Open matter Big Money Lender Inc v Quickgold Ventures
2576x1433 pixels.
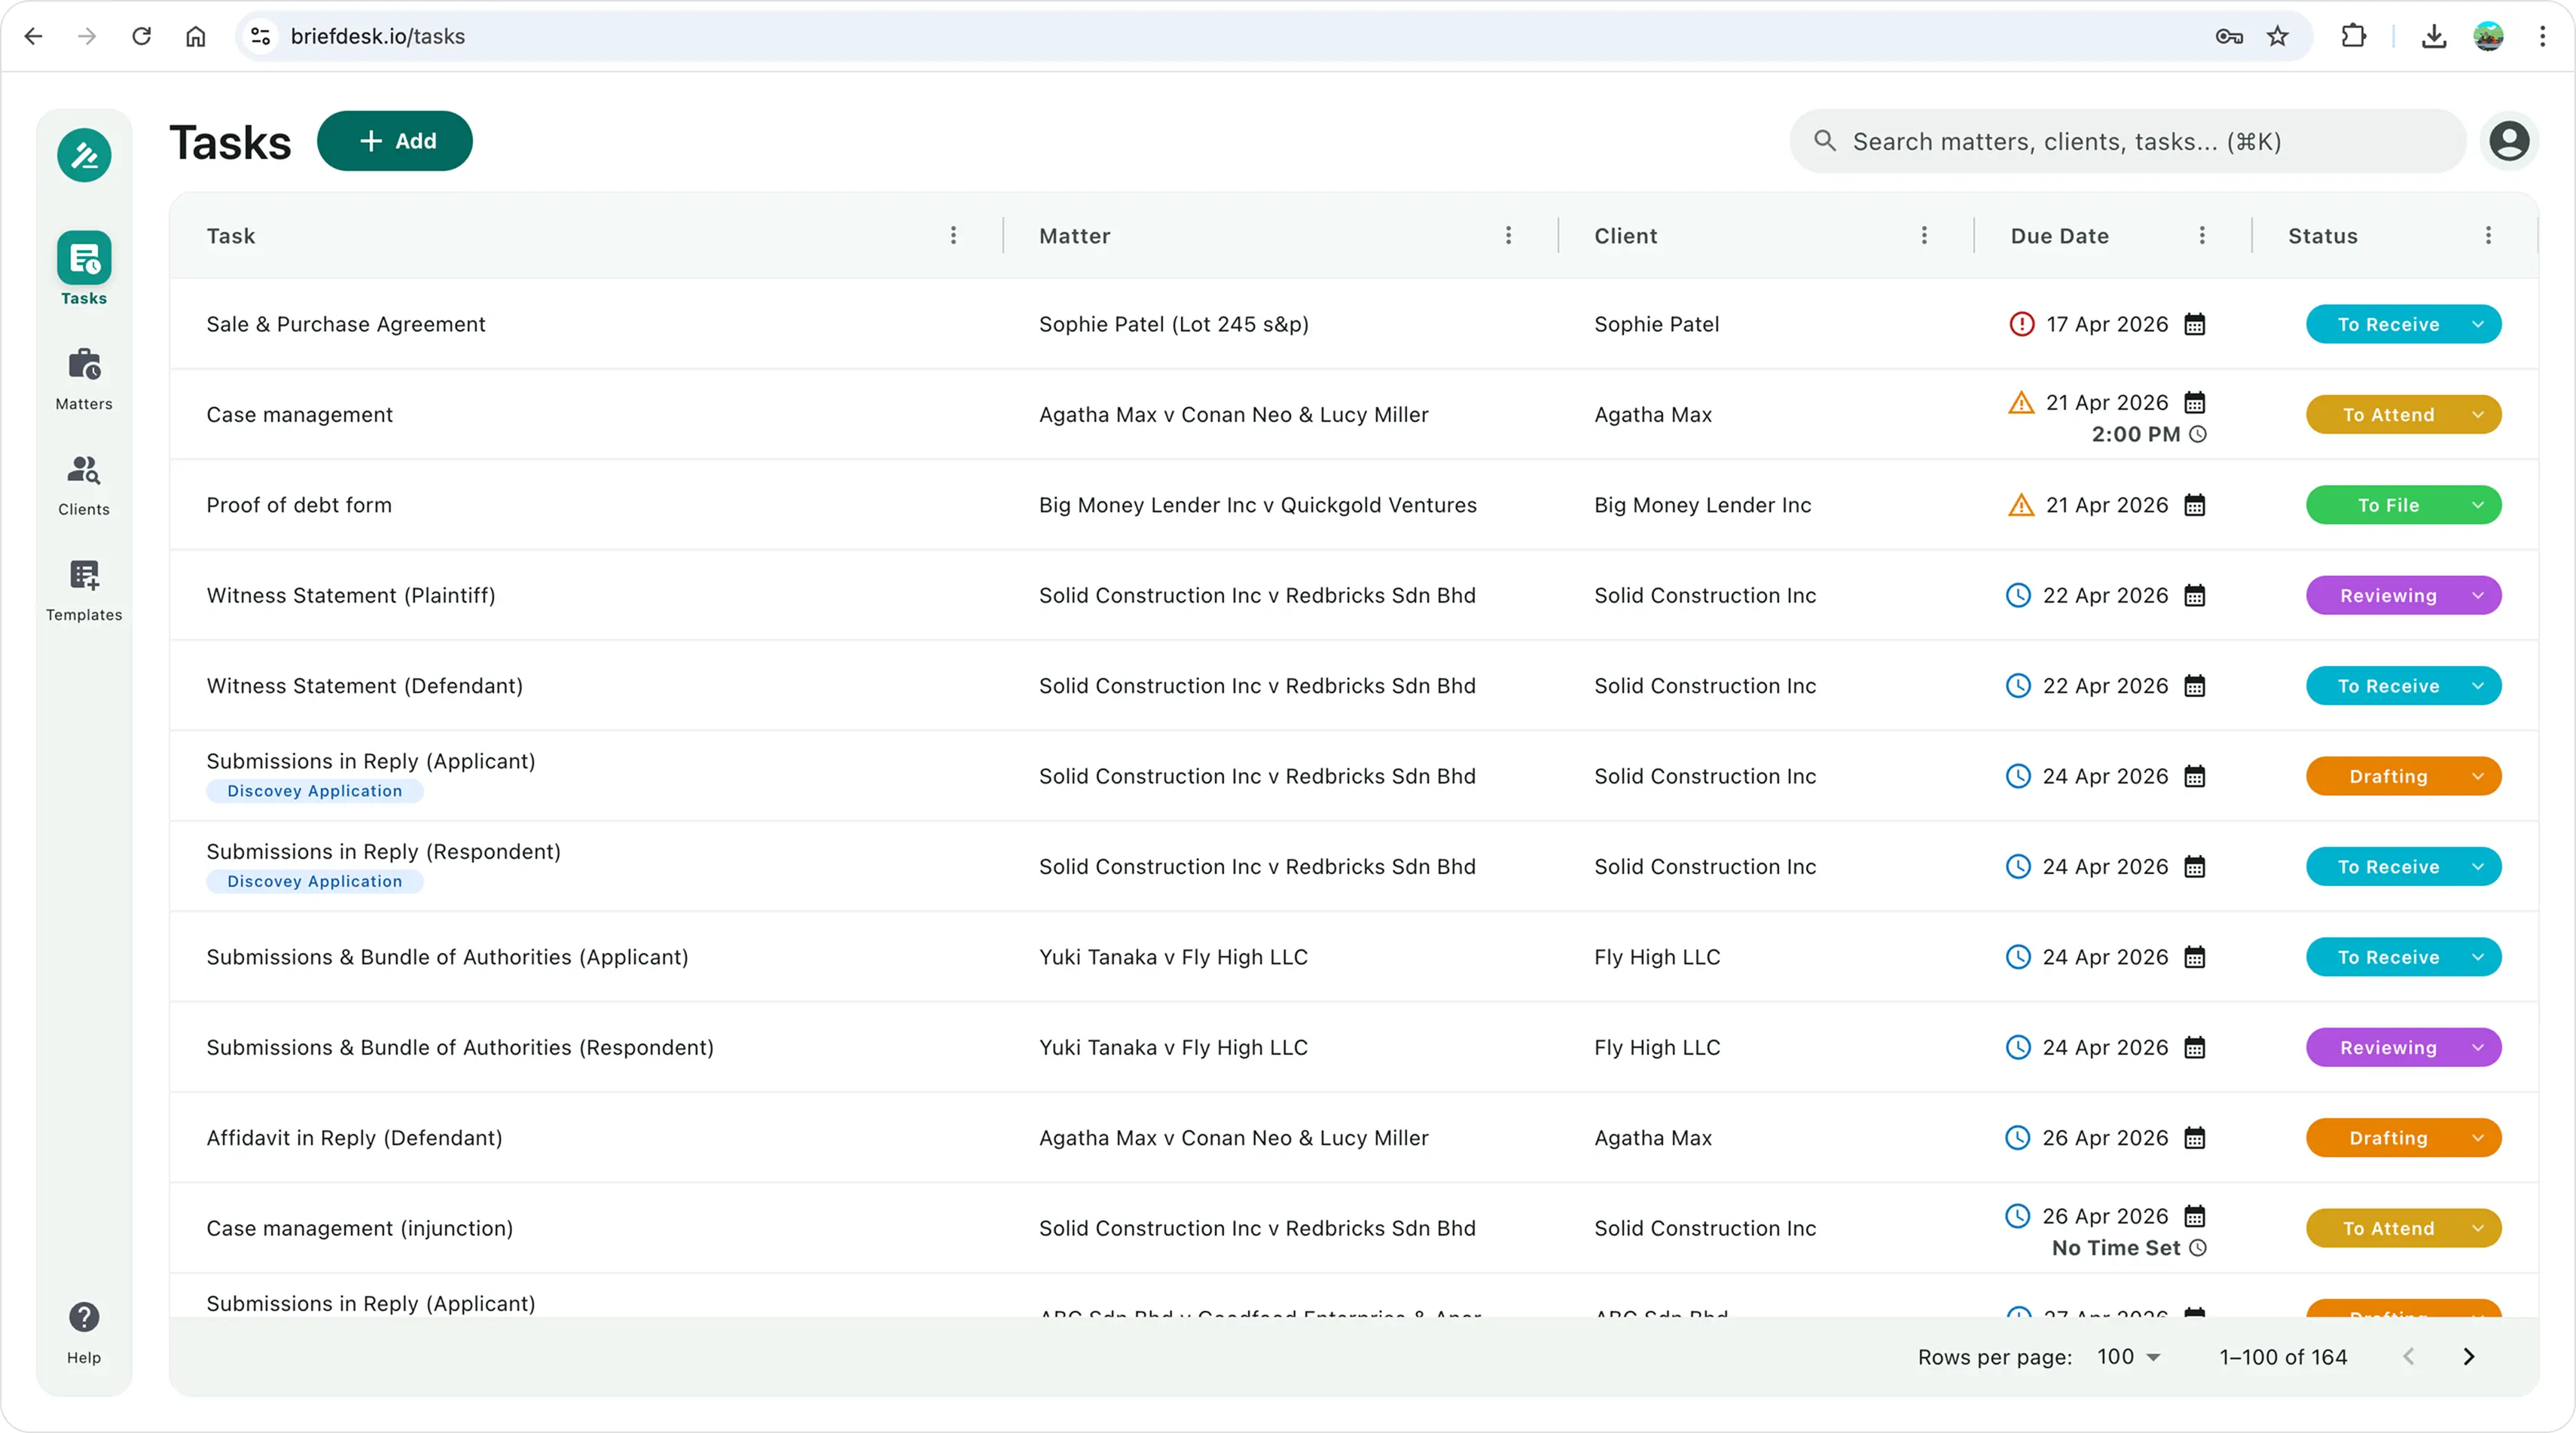1257,505
